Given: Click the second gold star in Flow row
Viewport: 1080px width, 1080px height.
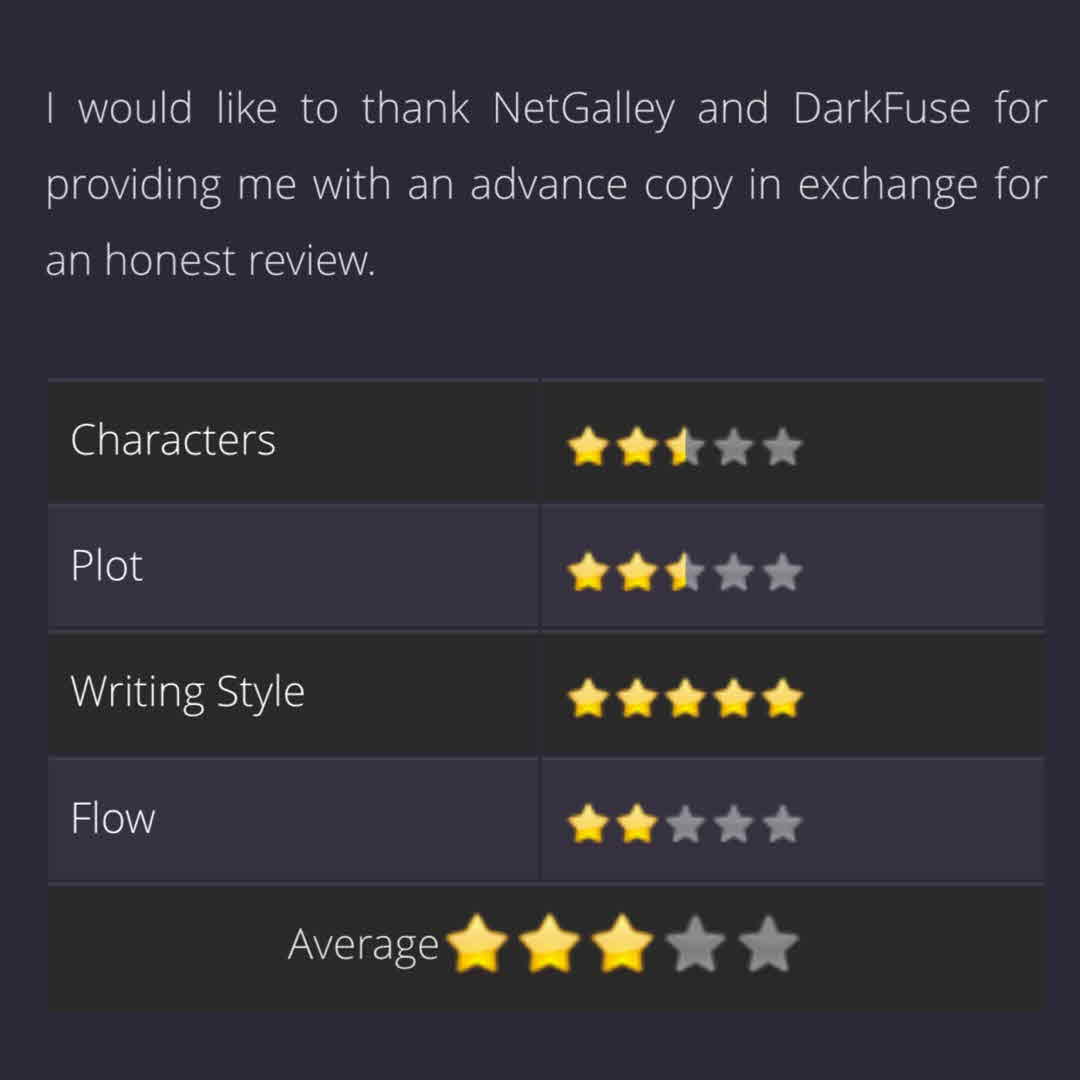Looking at the screenshot, I should click(x=636, y=825).
